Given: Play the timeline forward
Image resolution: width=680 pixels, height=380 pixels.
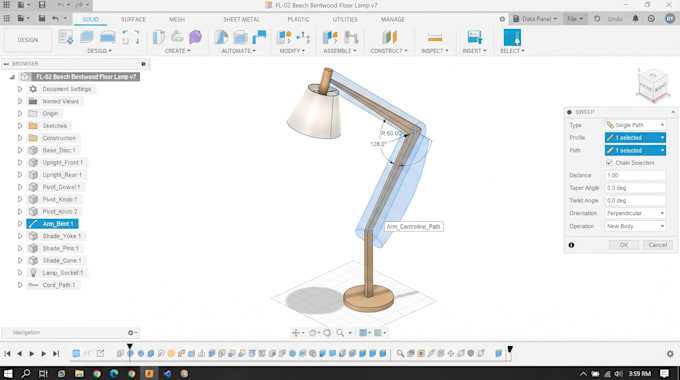Looking at the screenshot, I should (x=32, y=354).
